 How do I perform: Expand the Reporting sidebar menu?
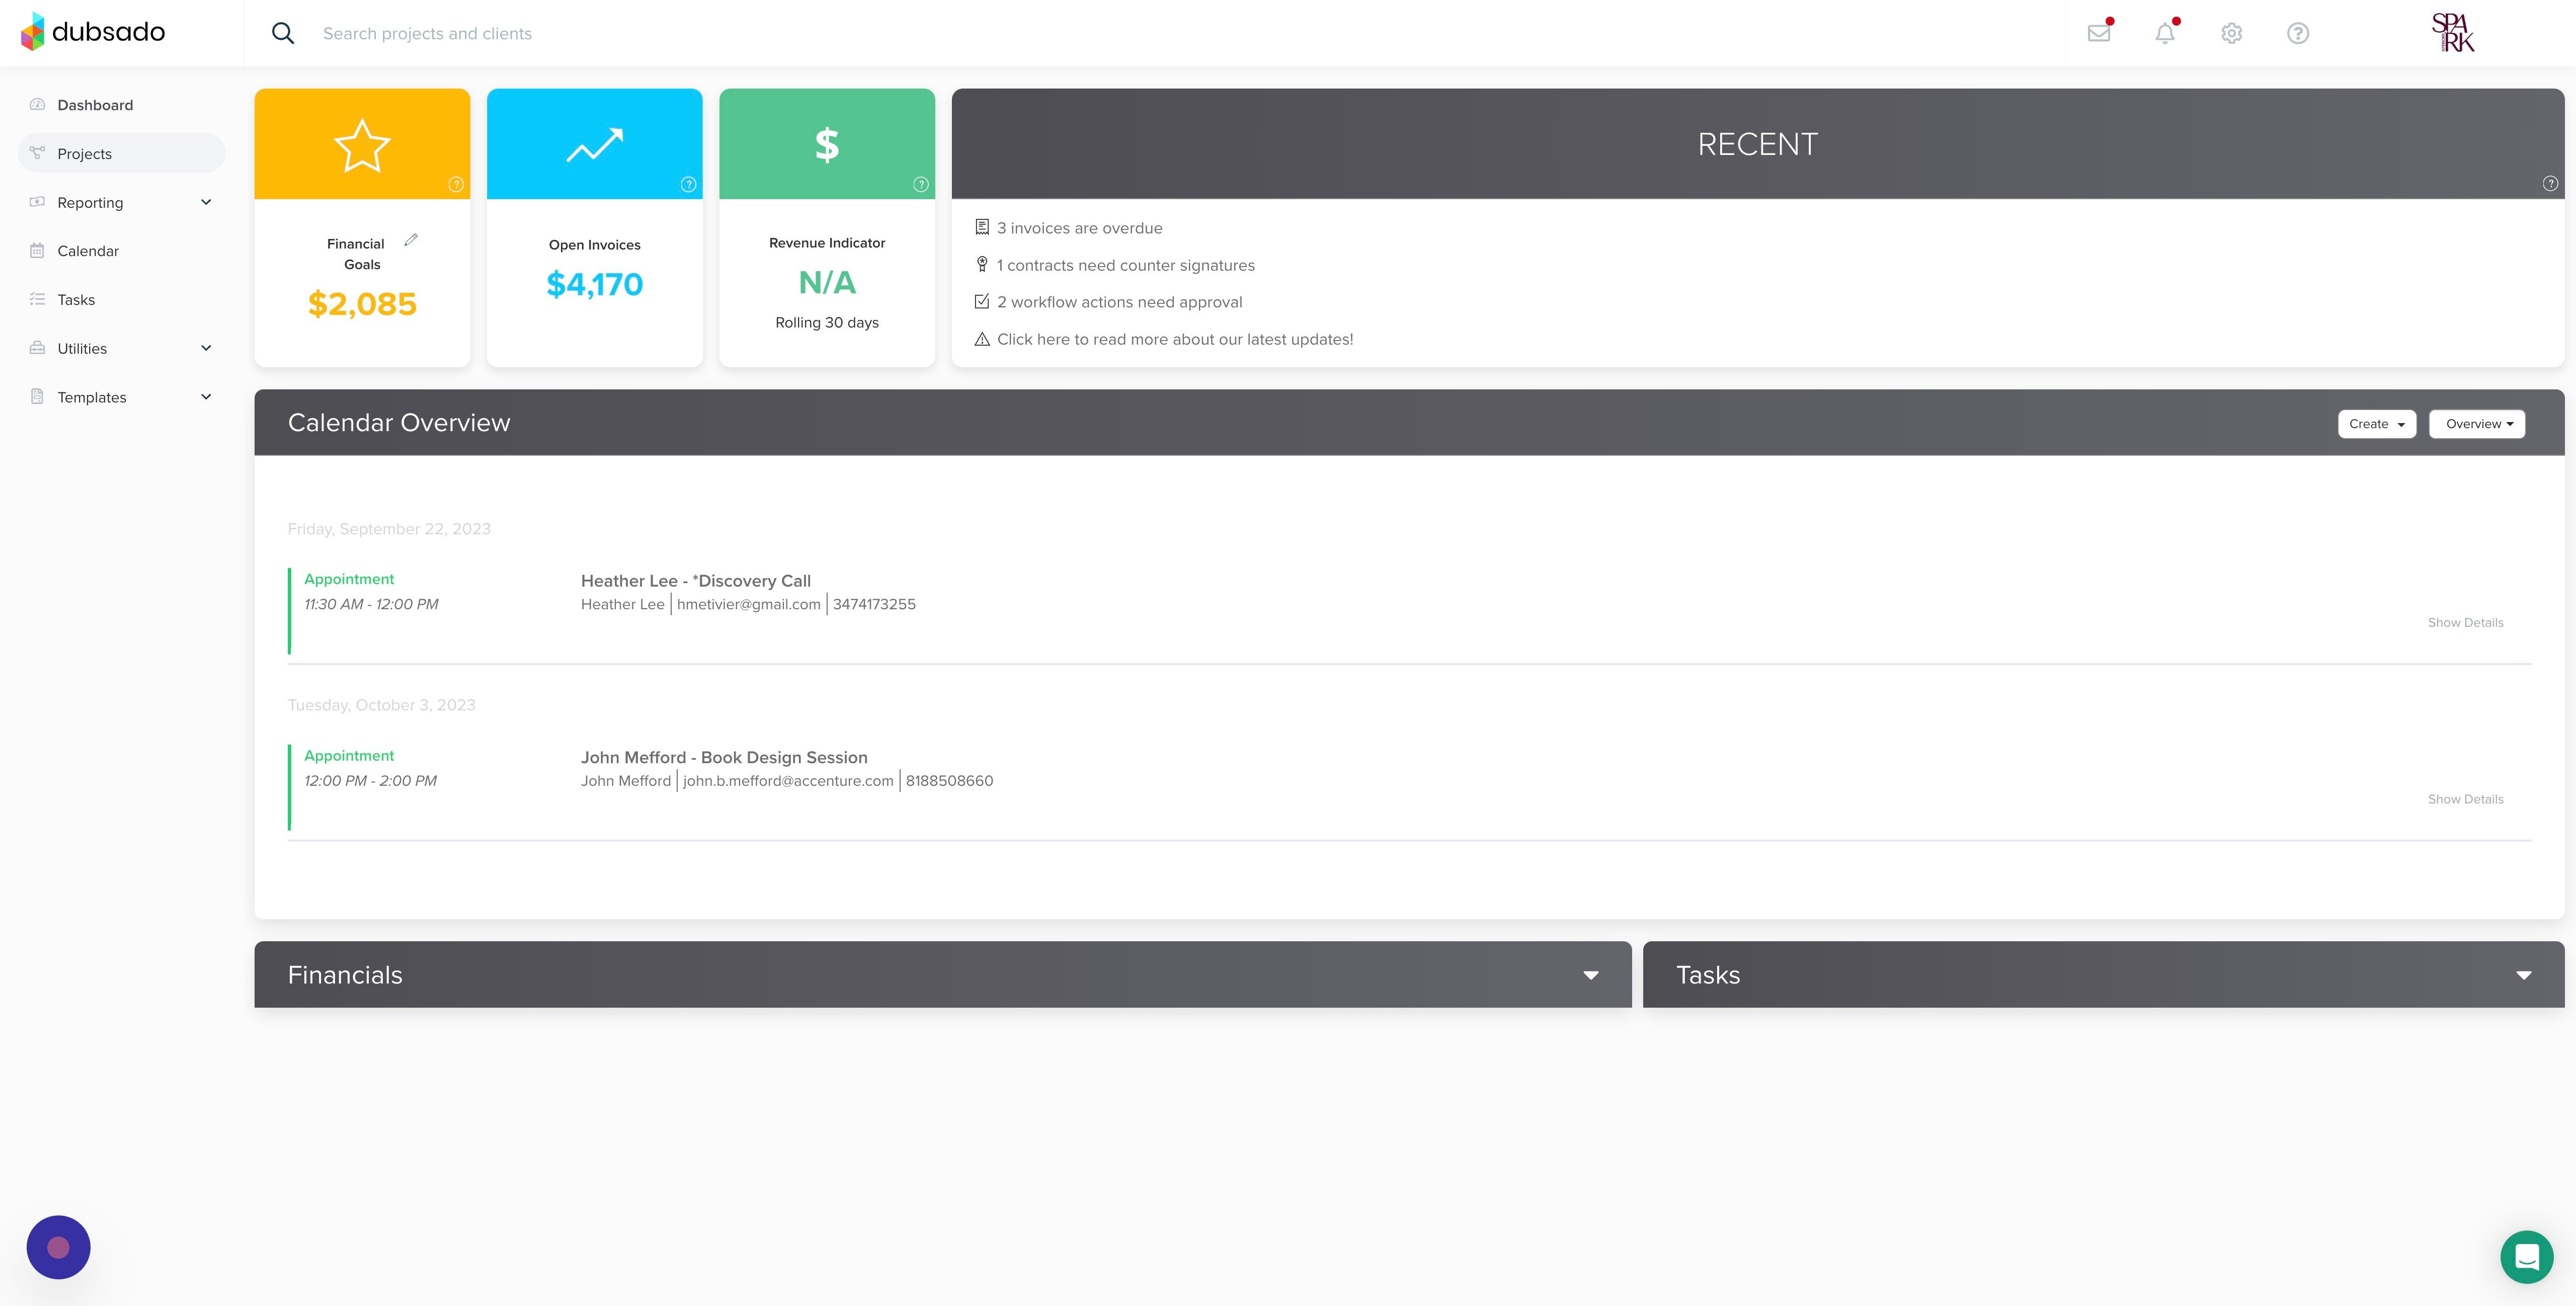(206, 202)
